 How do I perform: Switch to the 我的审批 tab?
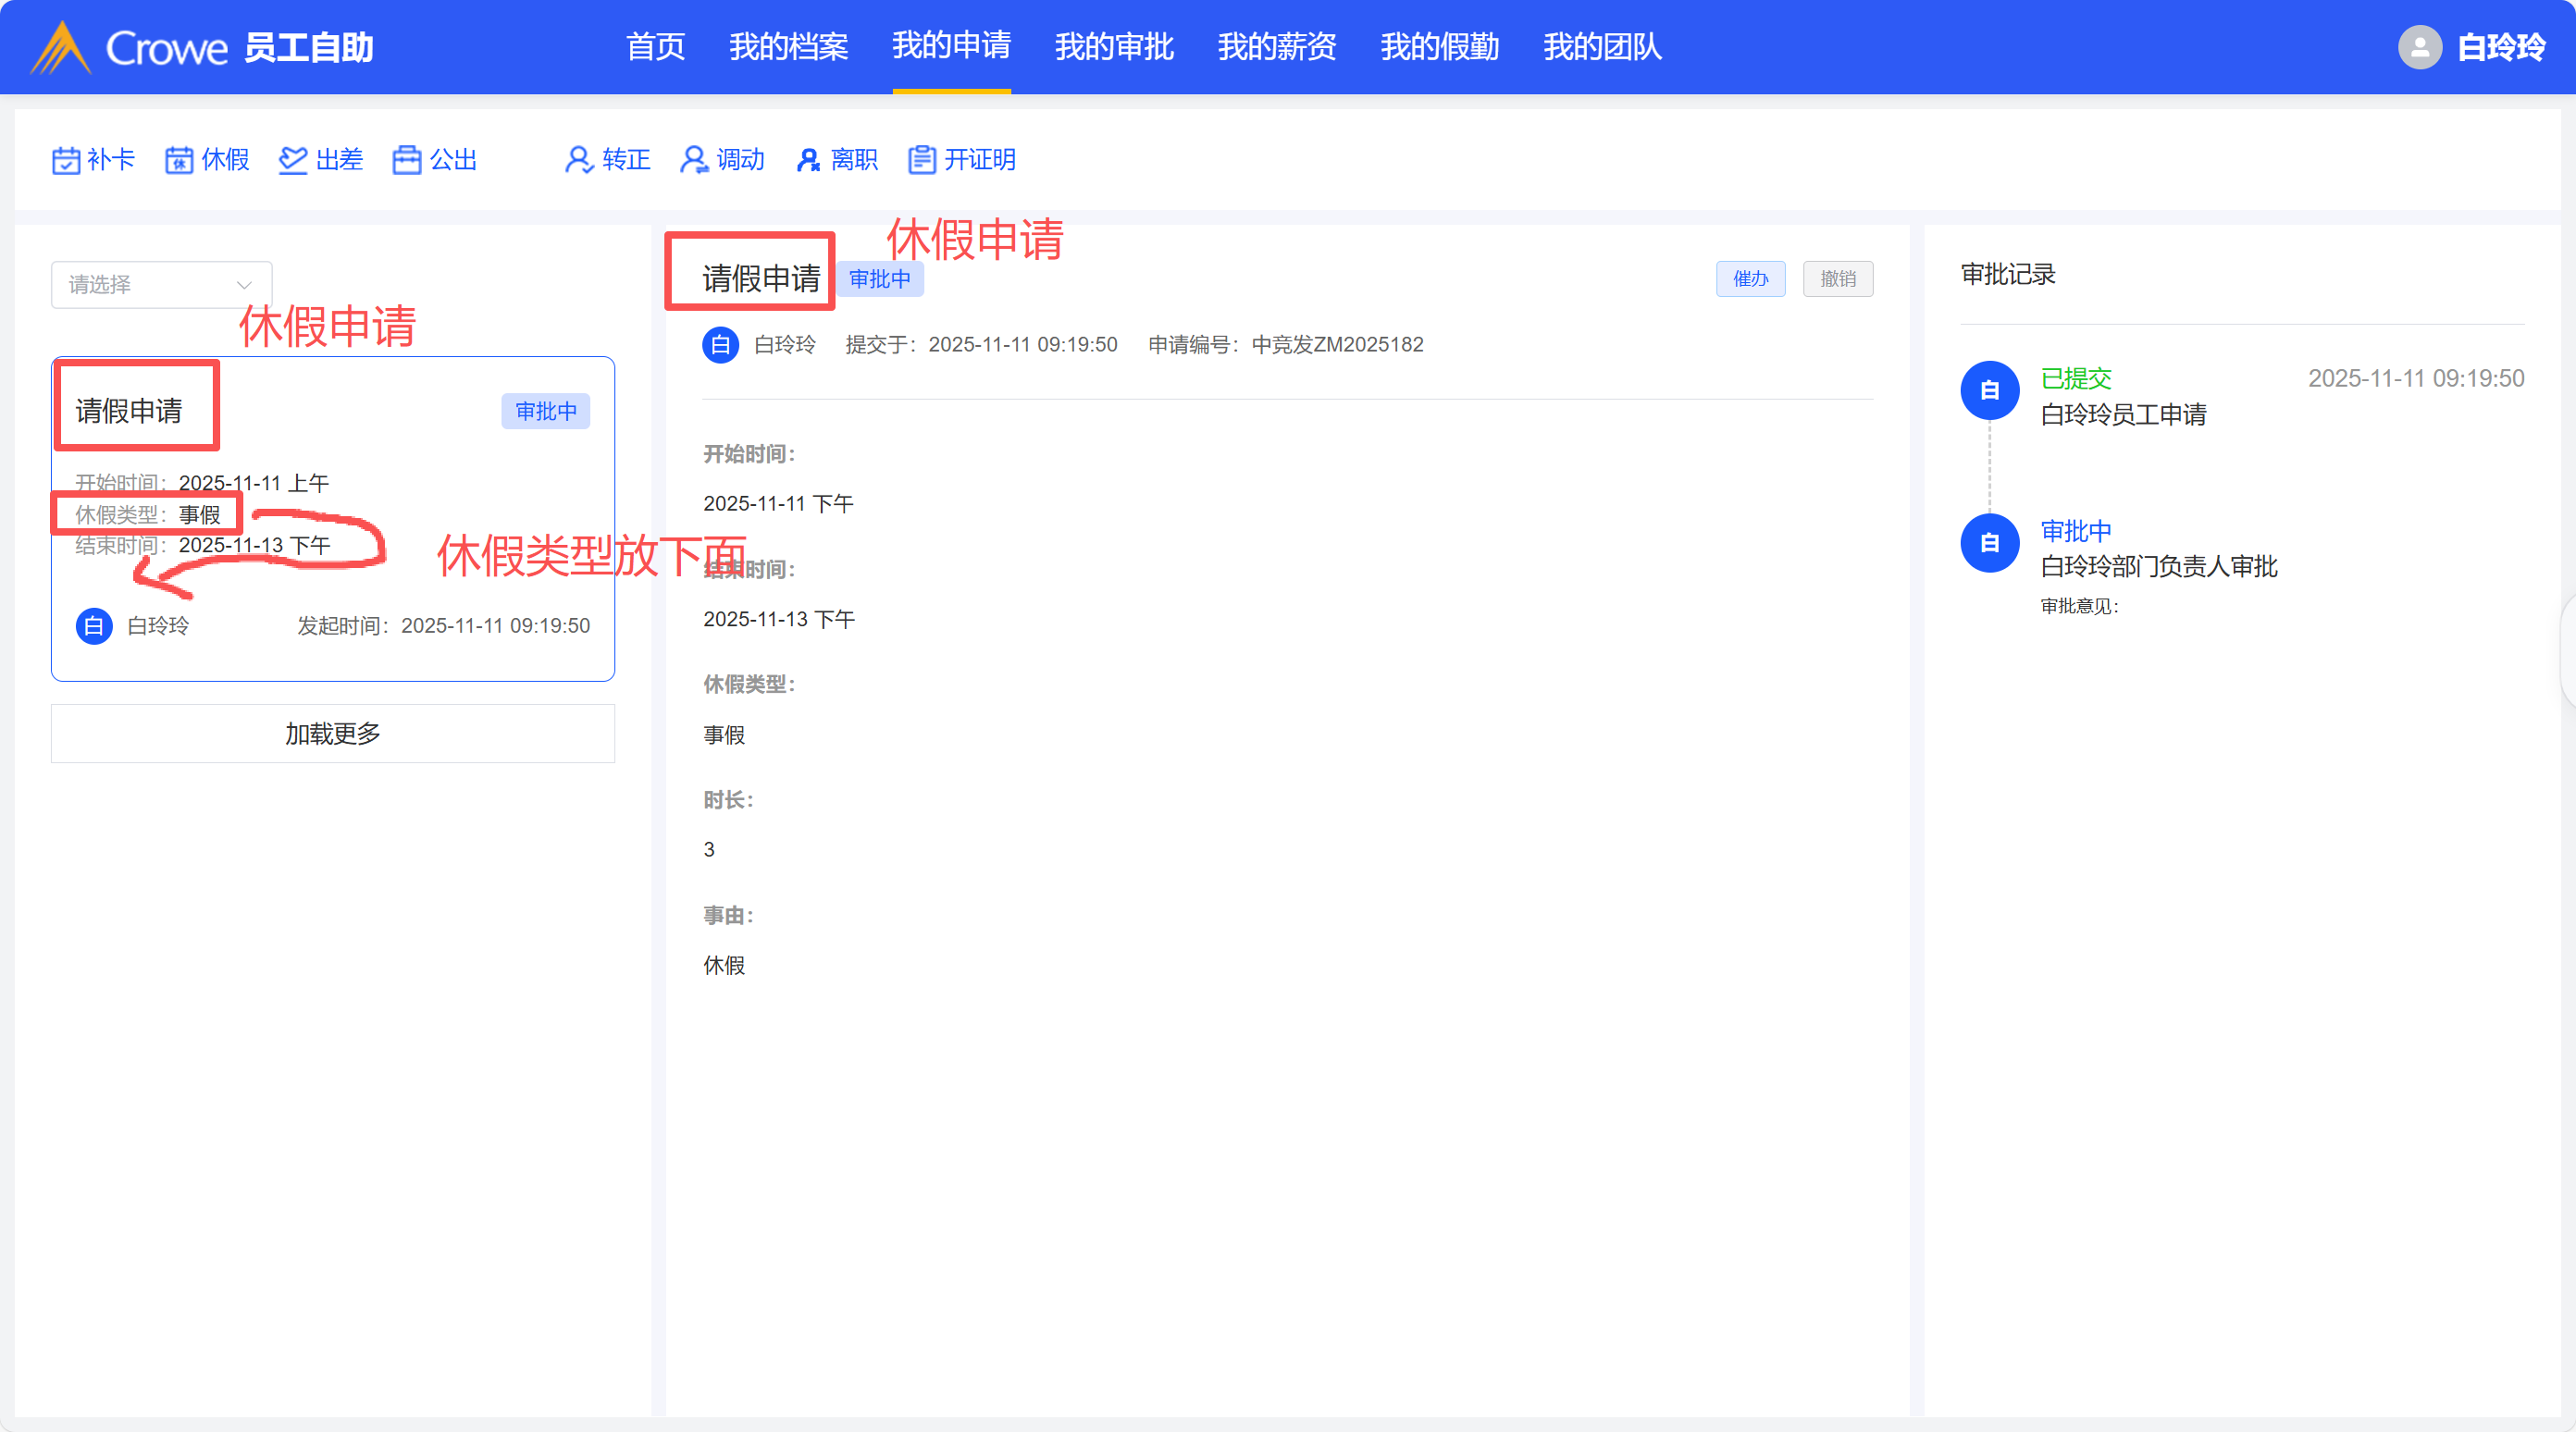tap(1113, 47)
